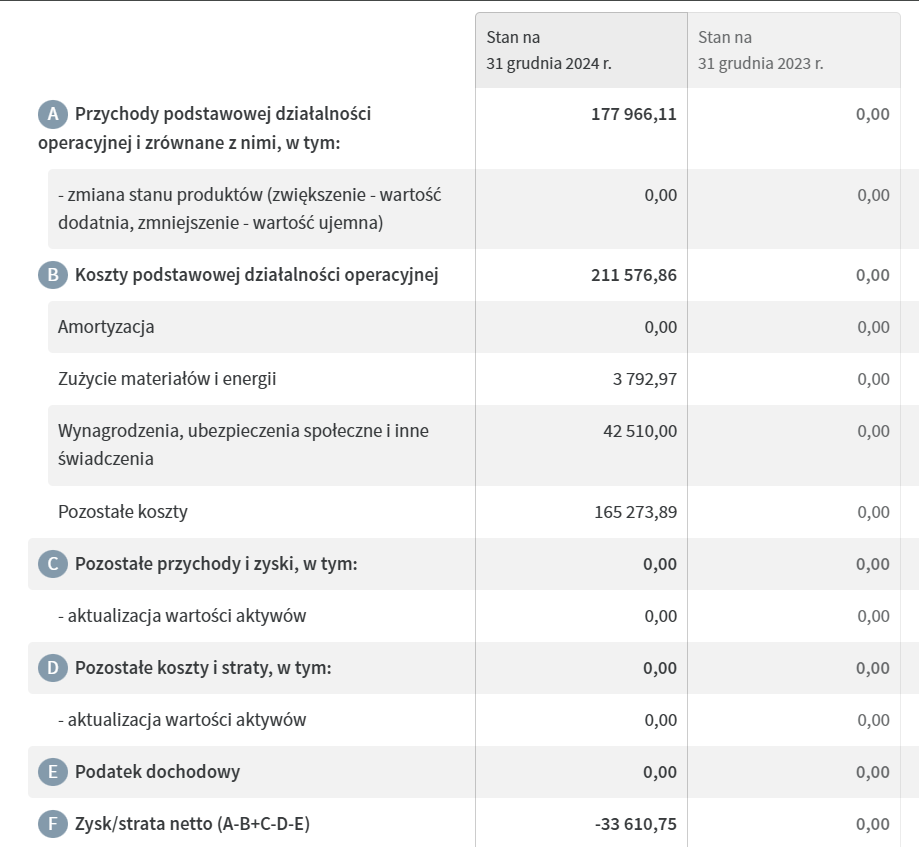Click the Zużycie materiałów i energii row
Screen dimensions: 919x847
coord(167,379)
